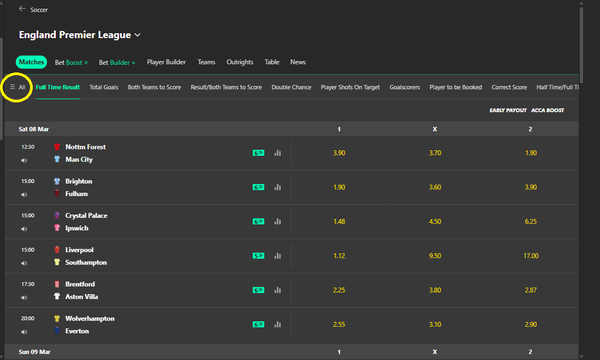Select draw odds 3.60 for Brighton v Fulham

point(435,187)
